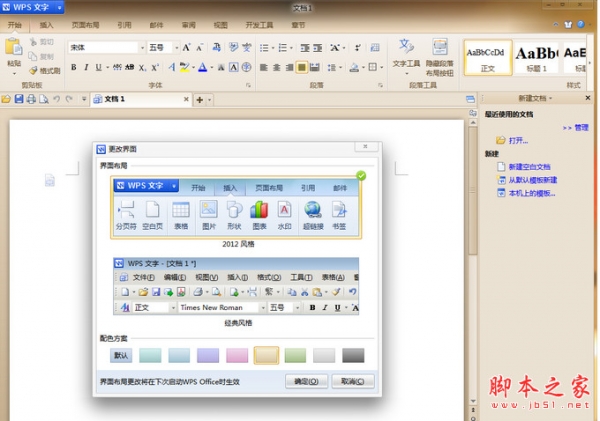
Task: Click the underline formatting icon
Action: tap(100, 67)
